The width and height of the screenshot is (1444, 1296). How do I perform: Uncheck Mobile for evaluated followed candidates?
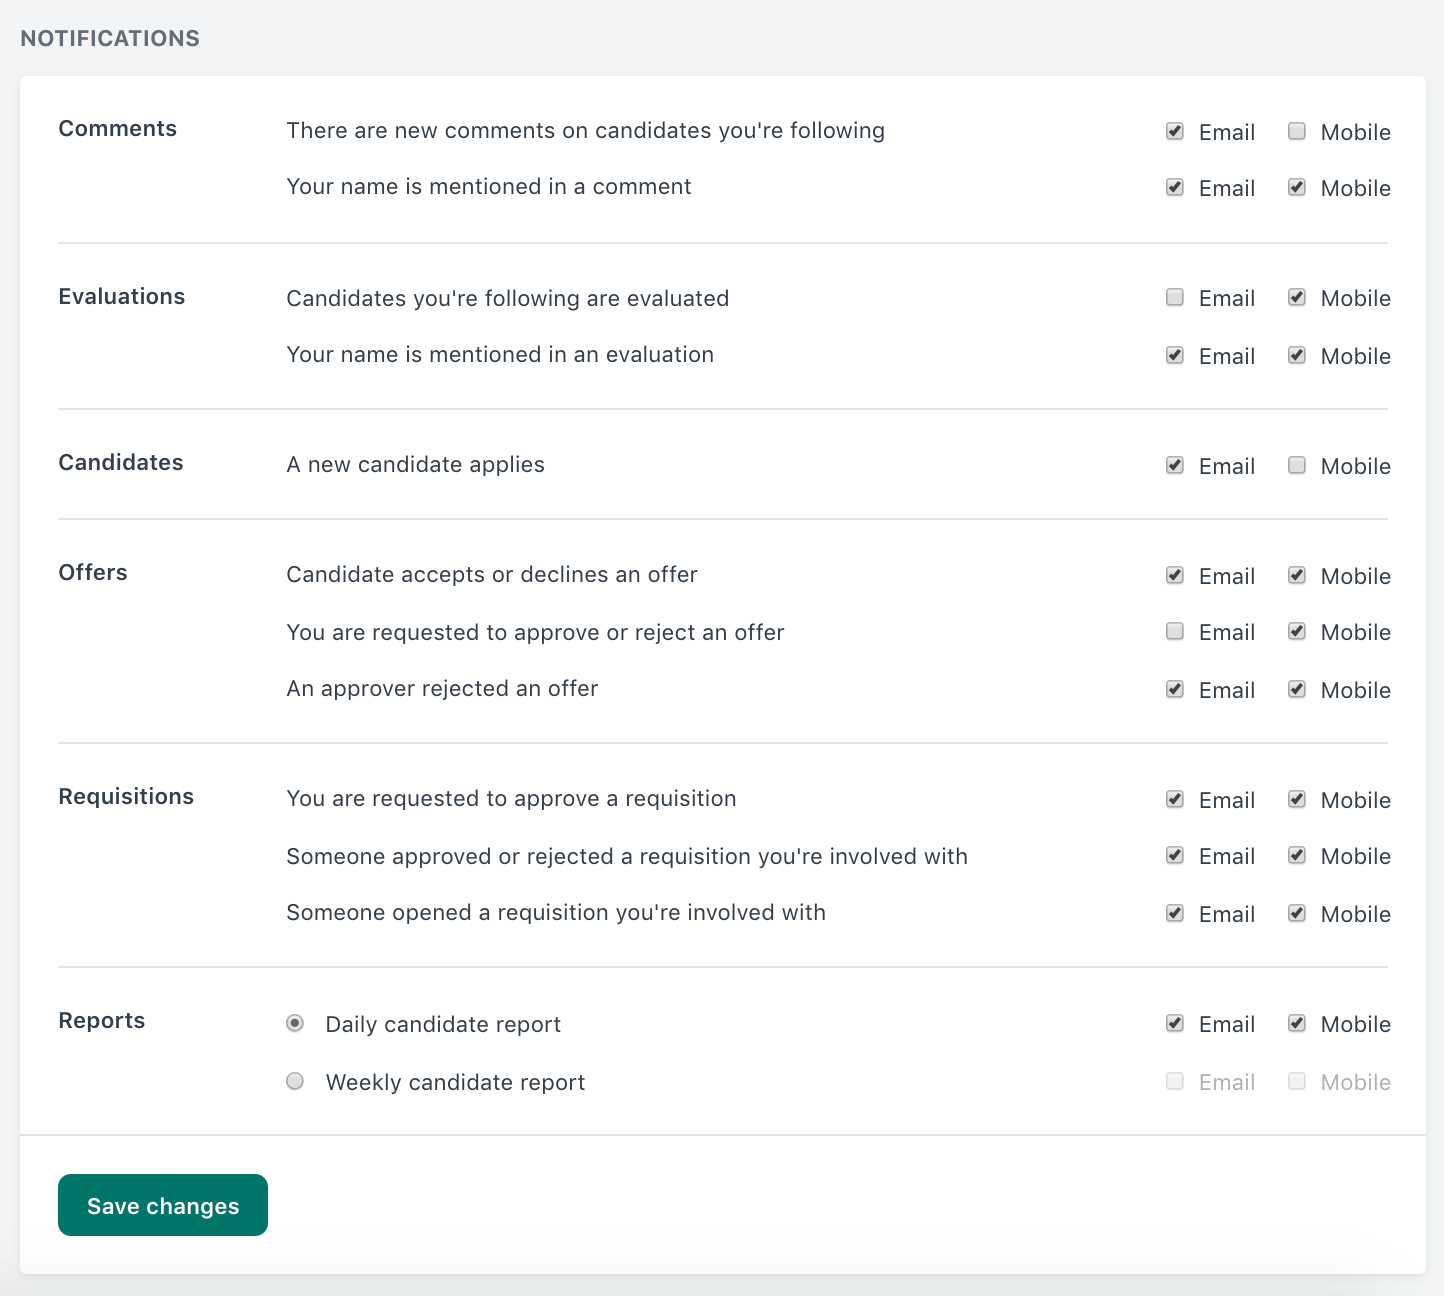(x=1297, y=297)
